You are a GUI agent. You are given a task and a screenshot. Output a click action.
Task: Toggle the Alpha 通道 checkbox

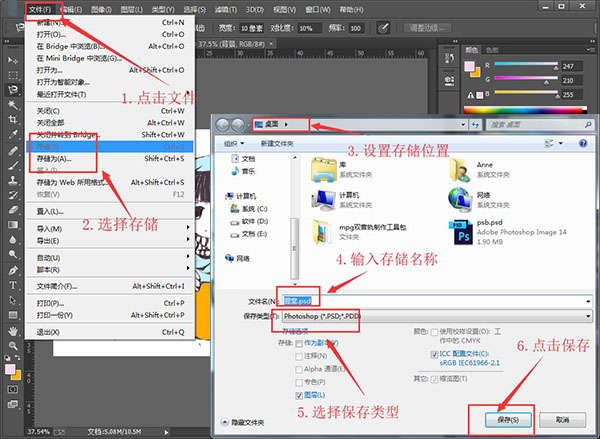299,369
